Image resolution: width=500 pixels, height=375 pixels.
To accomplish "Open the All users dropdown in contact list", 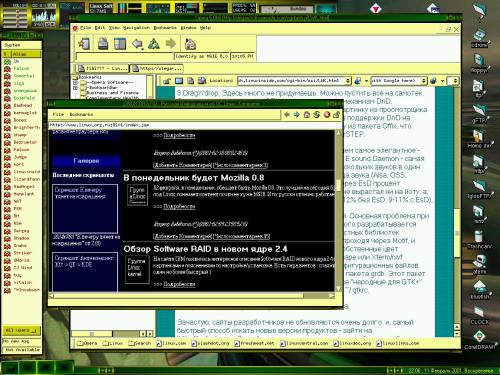I will pyautogui.click(x=21, y=330).
